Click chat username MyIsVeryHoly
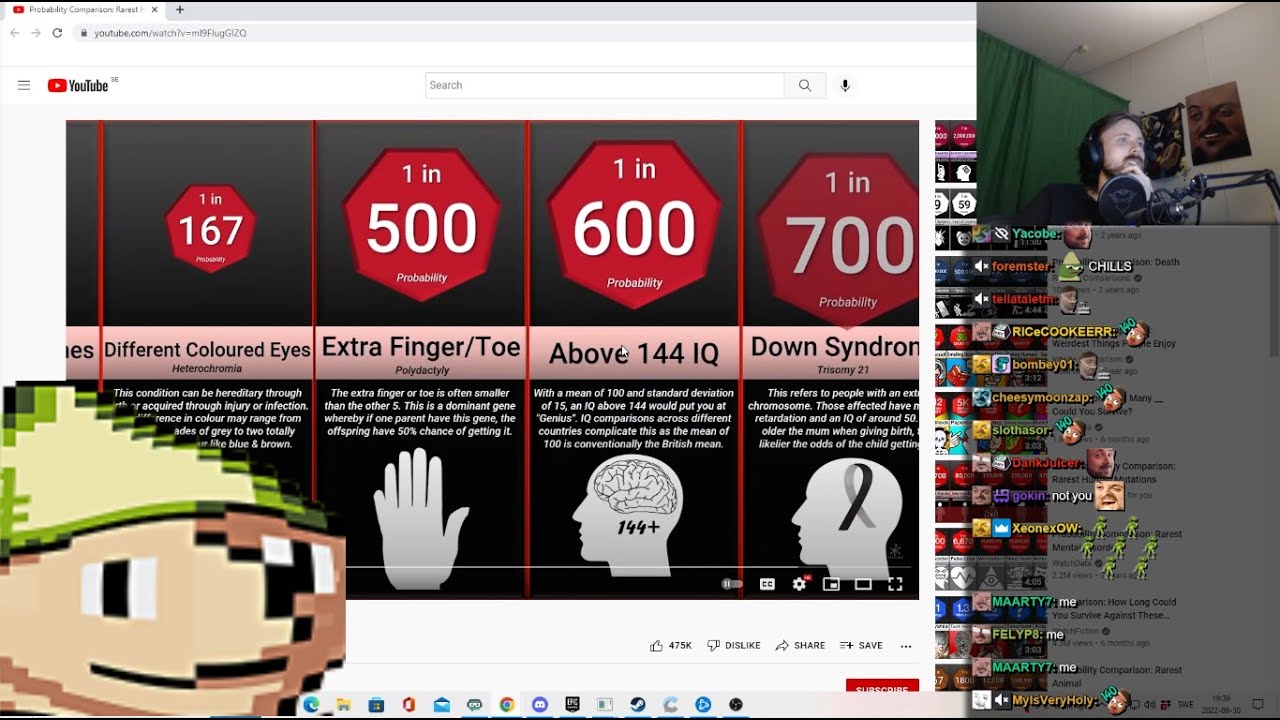Viewport: 1280px width, 720px height. [x=1054, y=700]
